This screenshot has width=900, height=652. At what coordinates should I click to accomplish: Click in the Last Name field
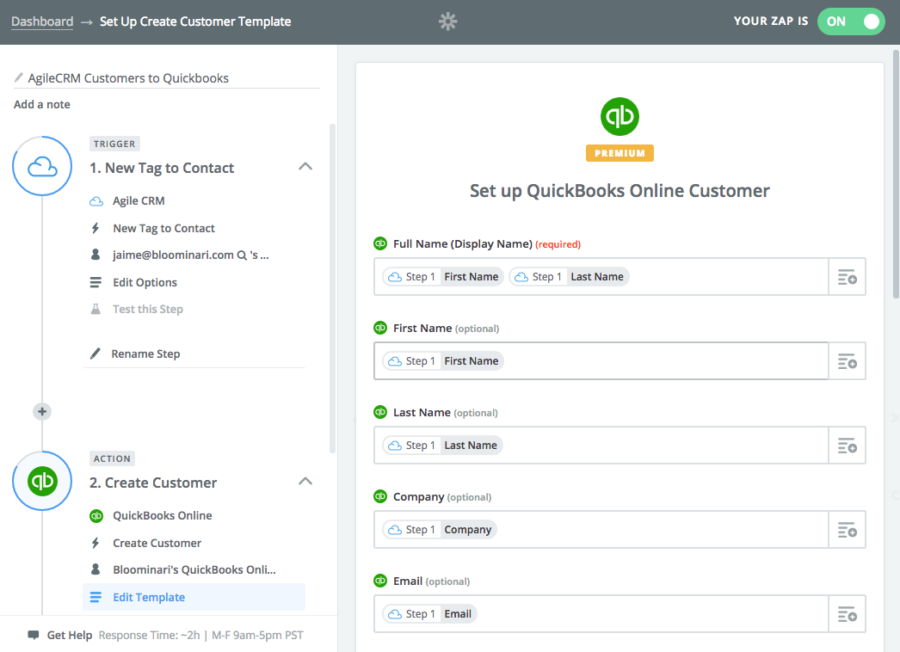coord(601,445)
